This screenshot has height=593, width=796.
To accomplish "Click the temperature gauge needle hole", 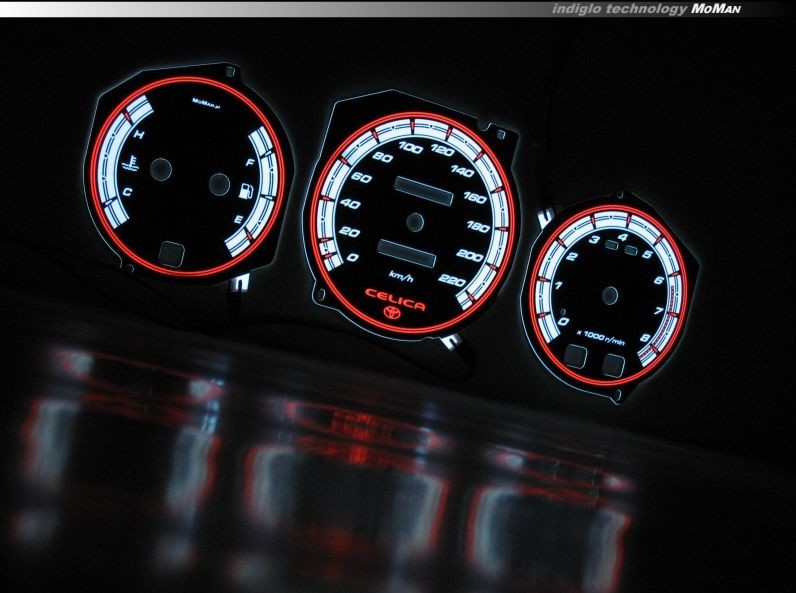I will (x=161, y=169).
